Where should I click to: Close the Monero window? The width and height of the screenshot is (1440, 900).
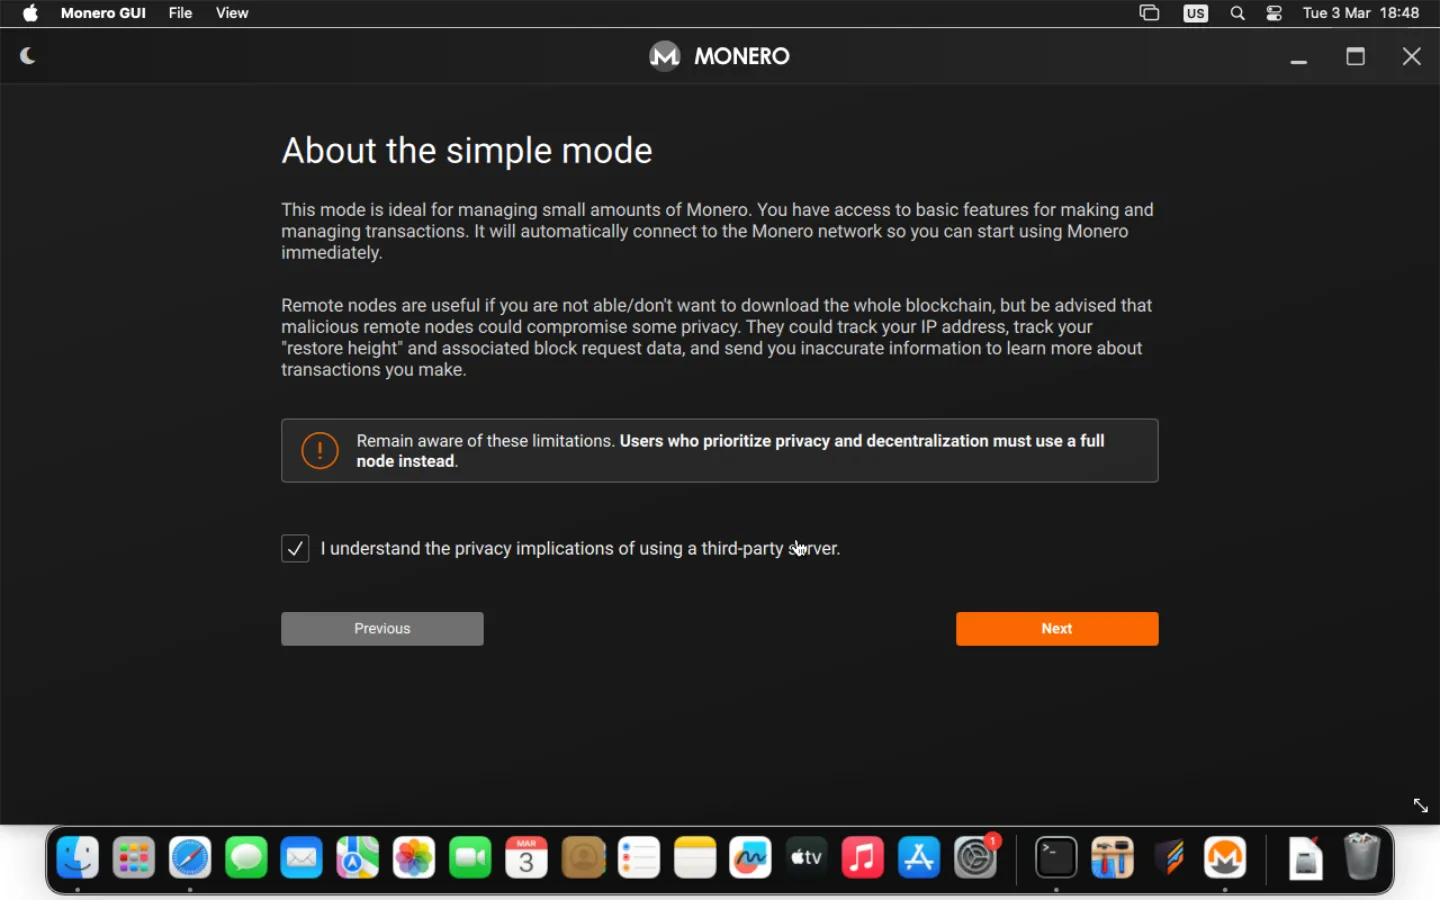1412,56
